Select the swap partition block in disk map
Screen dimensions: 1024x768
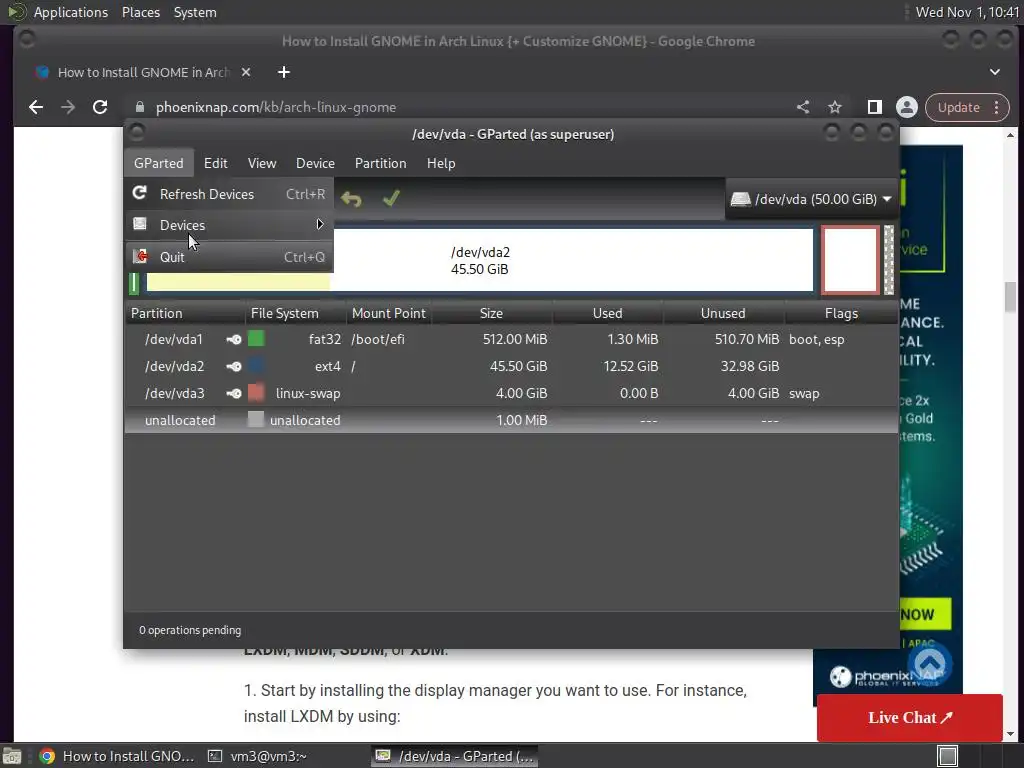tap(850, 260)
